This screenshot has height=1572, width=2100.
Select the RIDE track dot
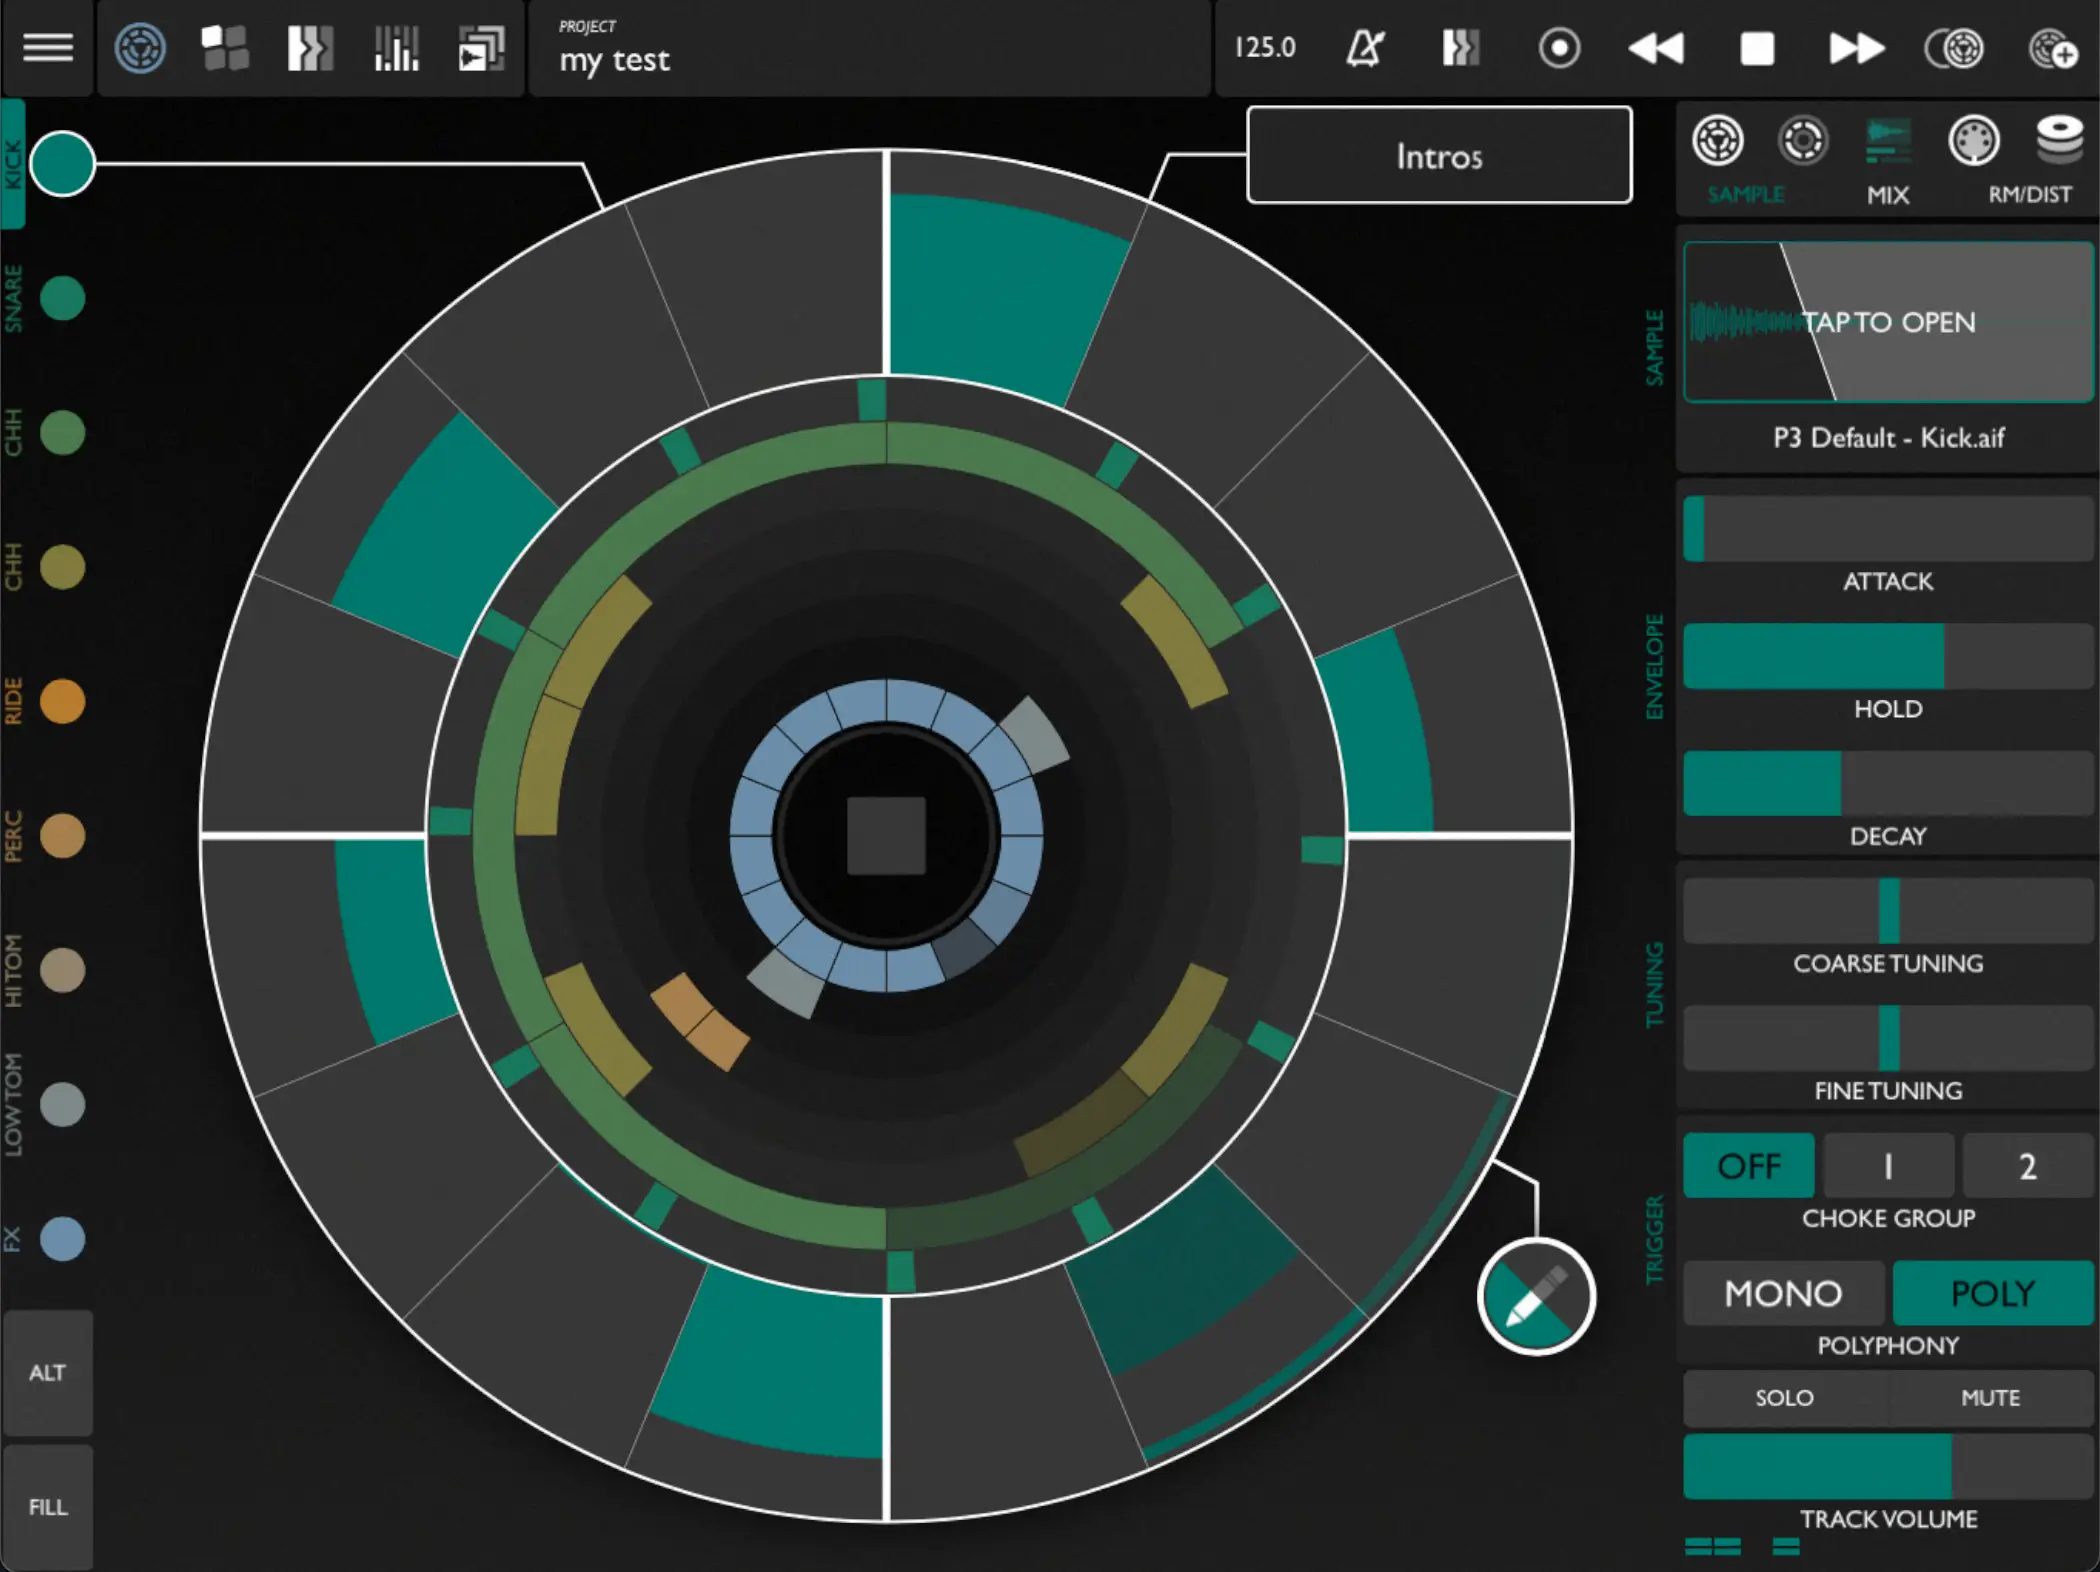pos(62,701)
